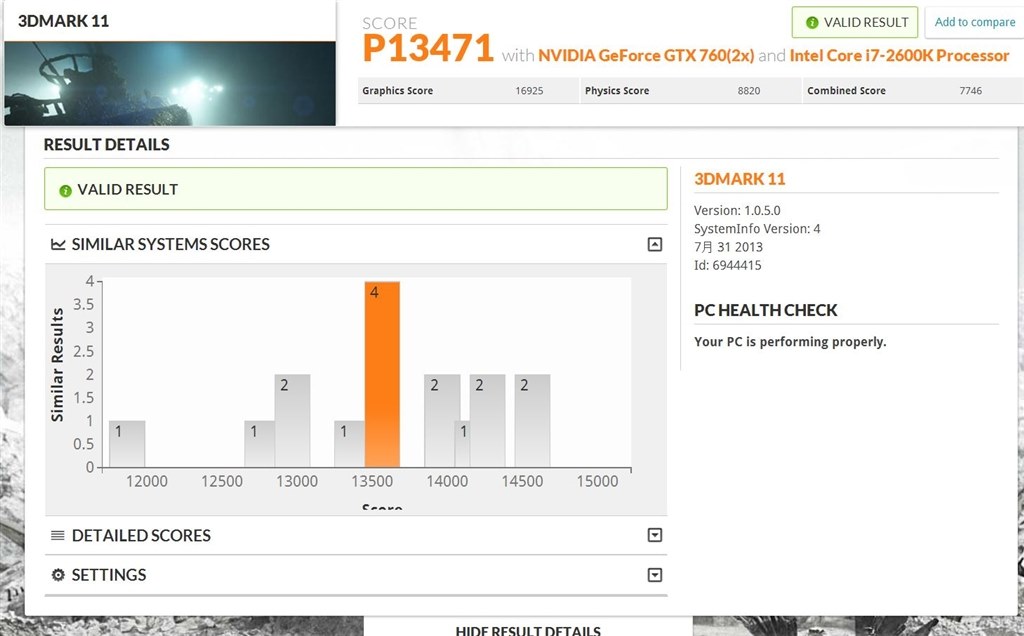Click the green checkmark in top VALID RESULT badge

coord(812,22)
